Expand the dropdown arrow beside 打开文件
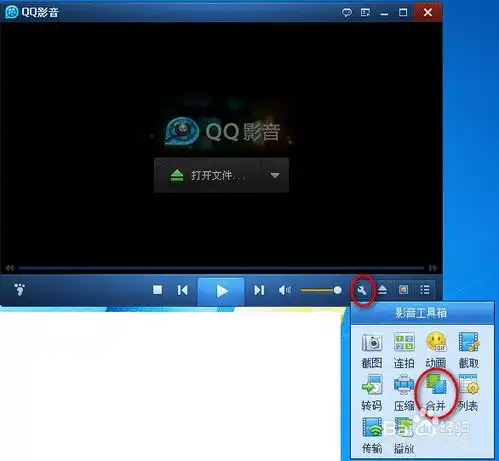The image size is (499, 461). point(275,175)
